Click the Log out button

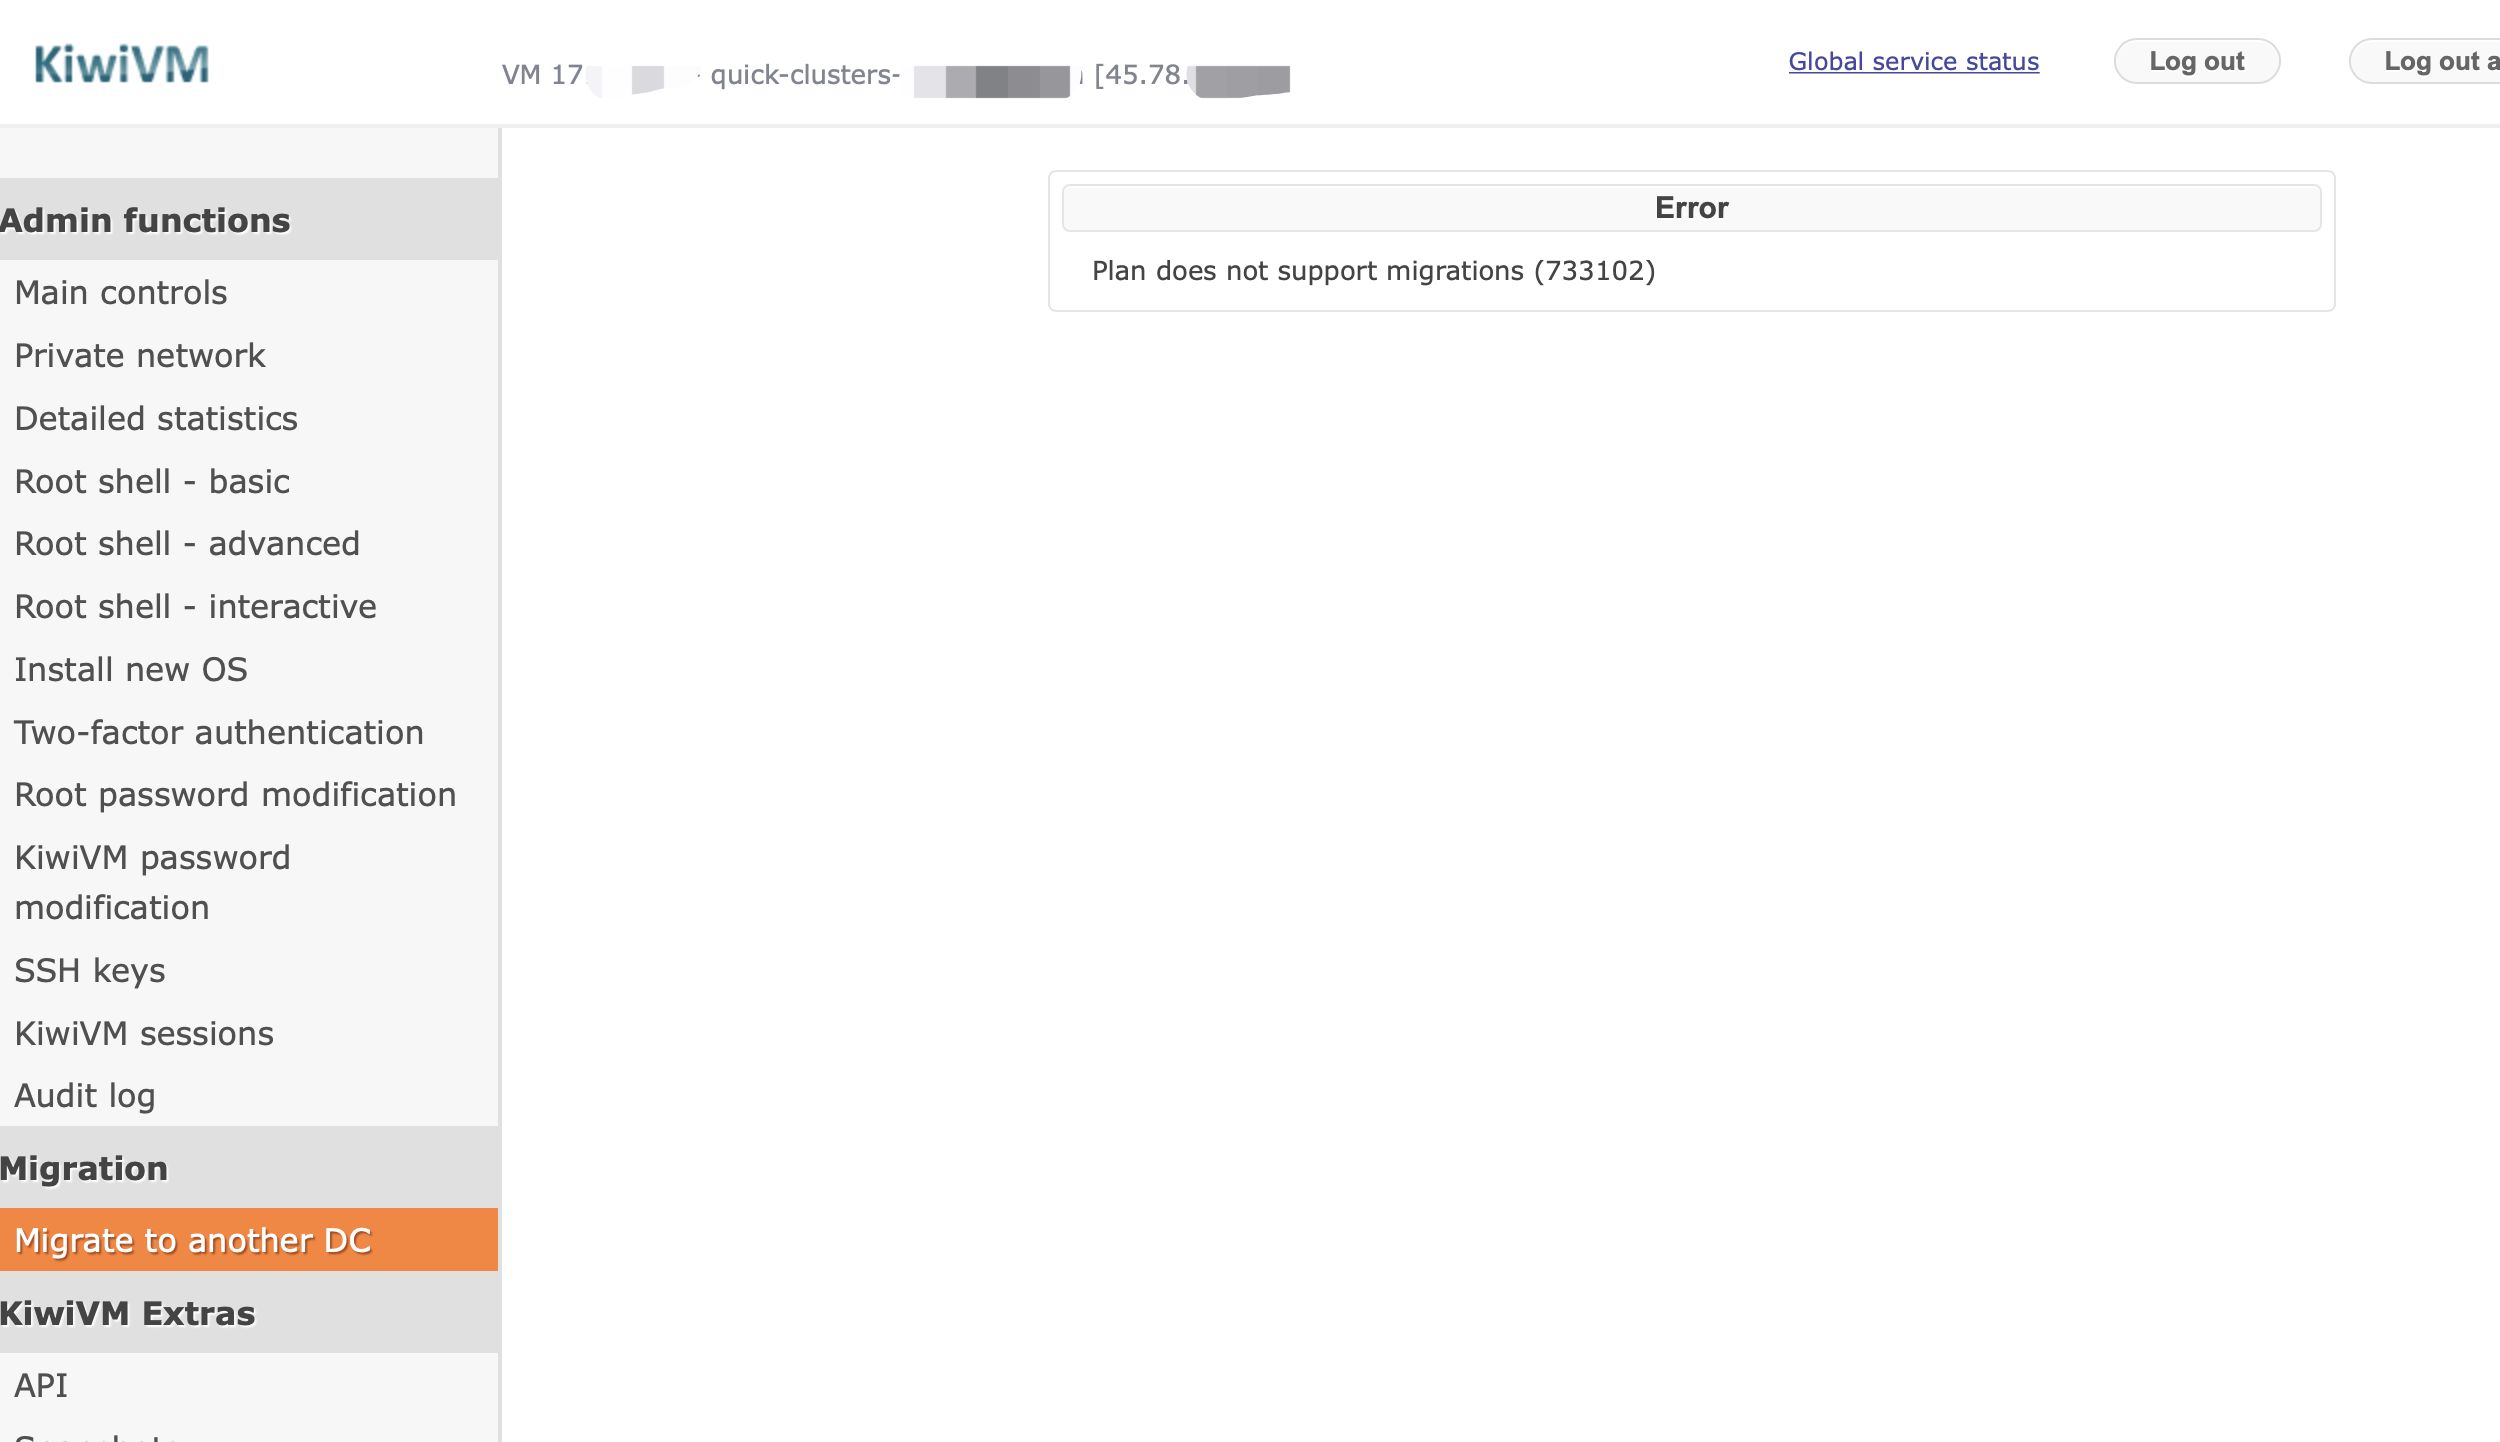click(2197, 61)
